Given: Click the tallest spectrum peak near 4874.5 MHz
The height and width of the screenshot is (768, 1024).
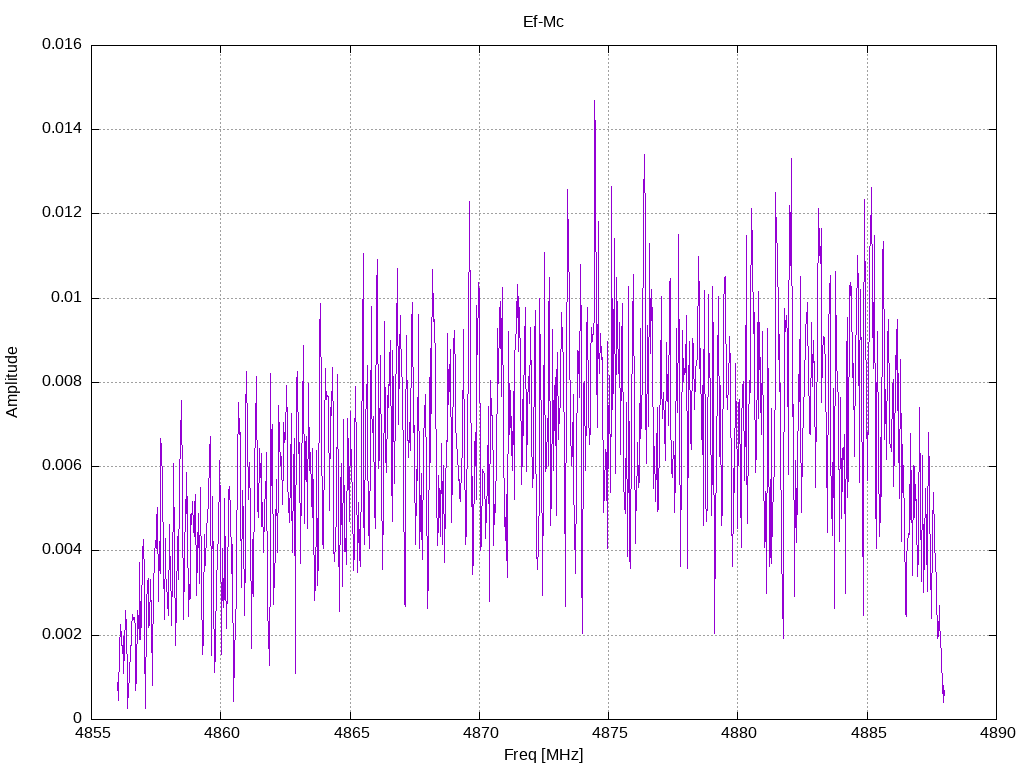Looking at the screenshot, I should pos(594,103).
